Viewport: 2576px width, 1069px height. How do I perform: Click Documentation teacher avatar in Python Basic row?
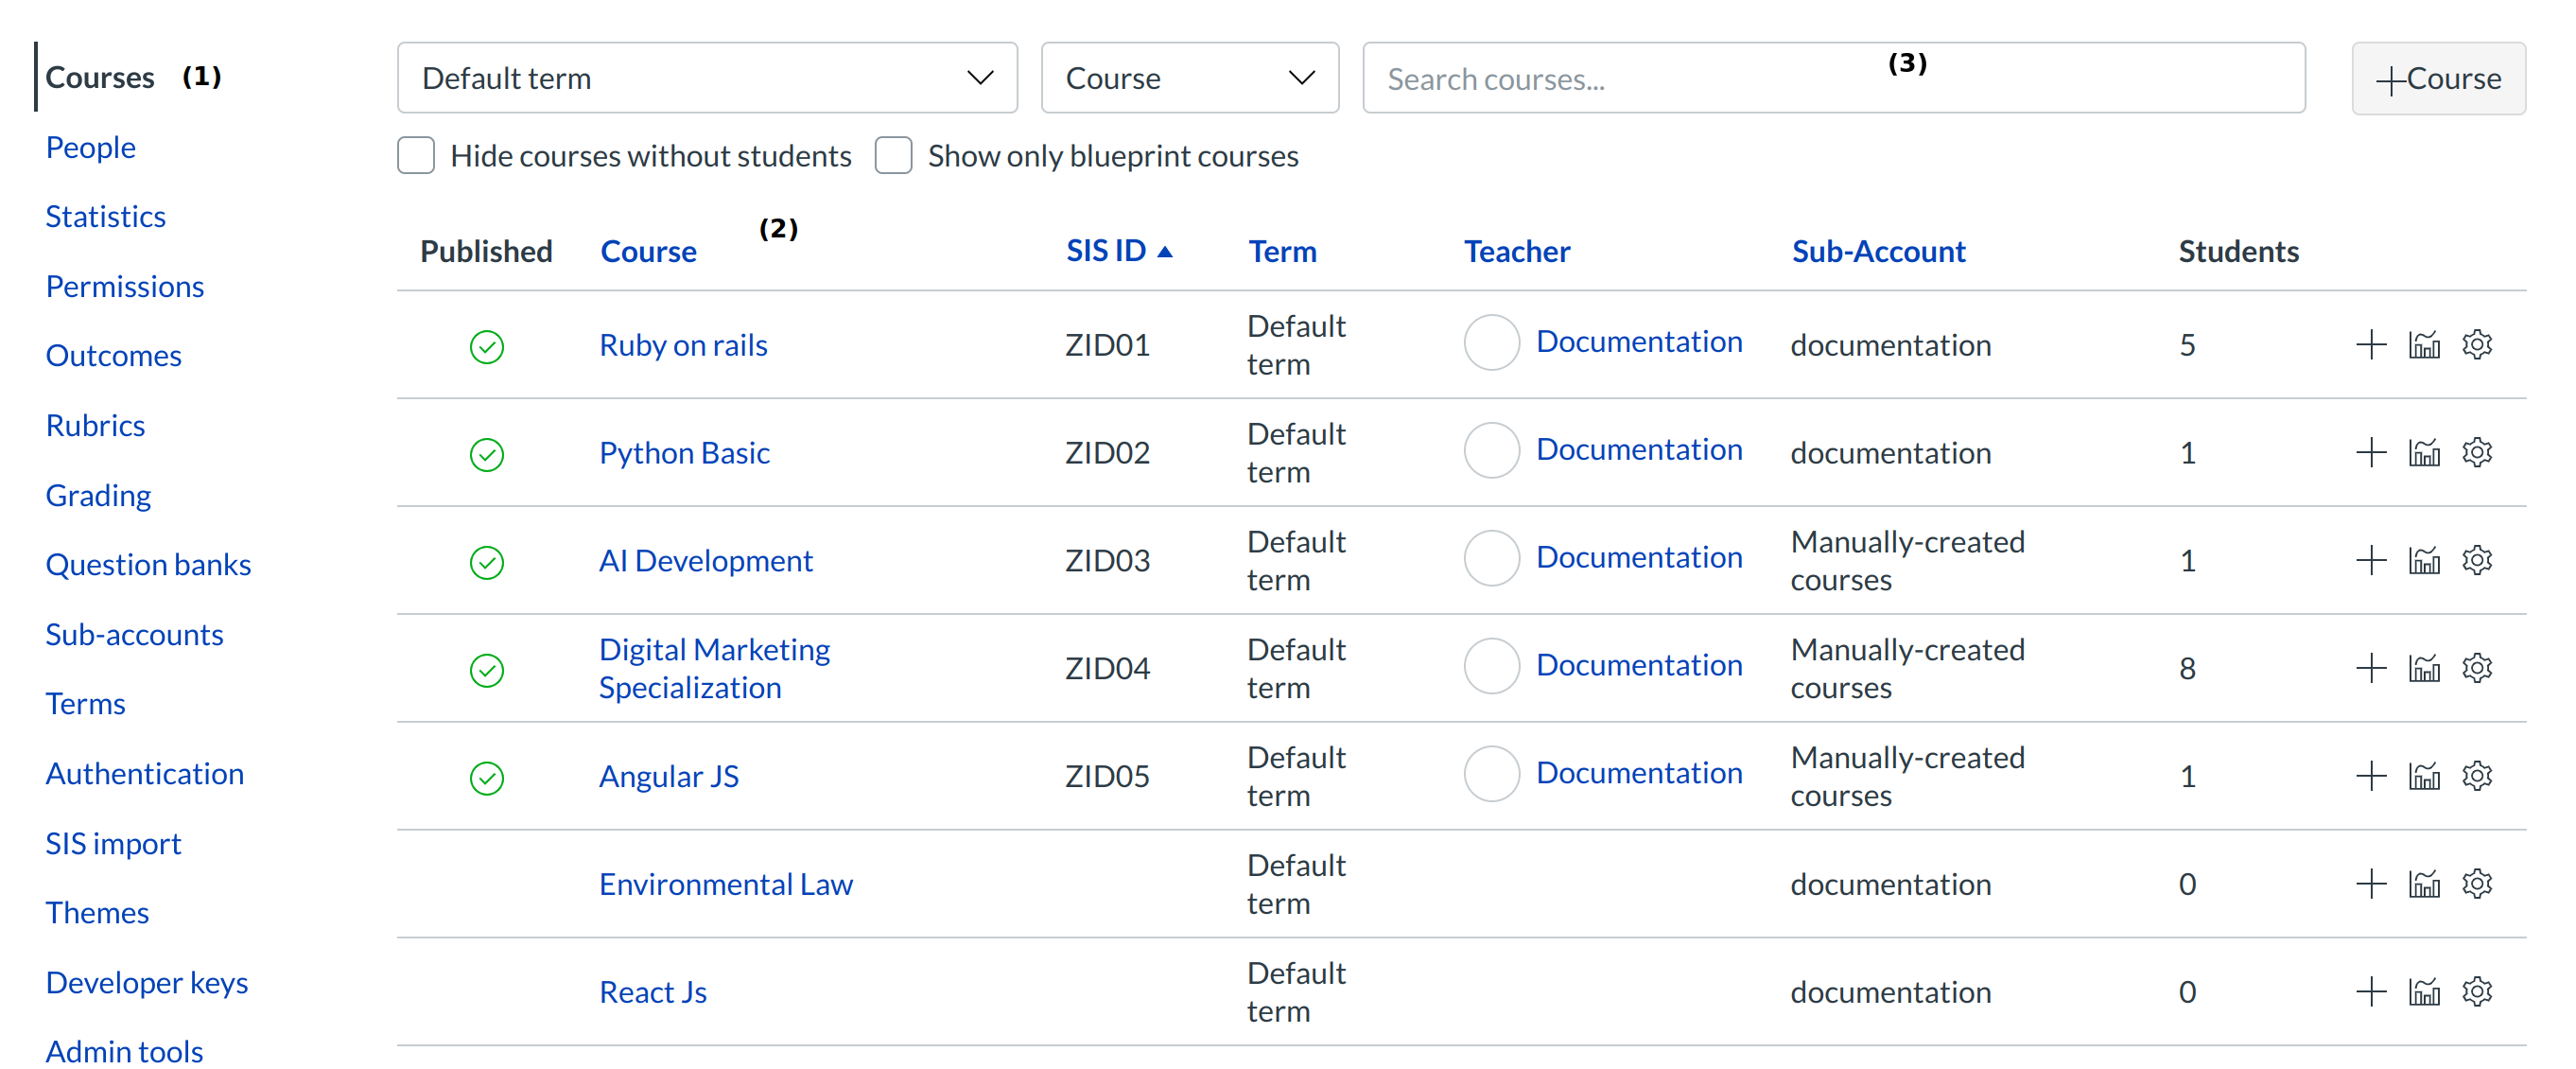point(1491,450)
